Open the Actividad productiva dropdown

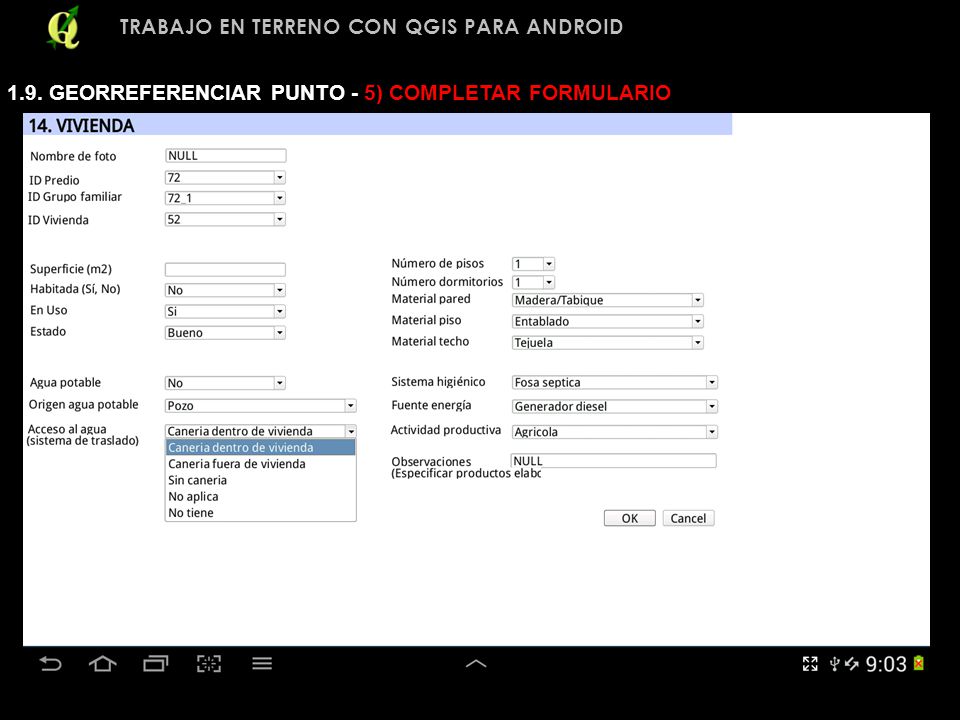point(615,432)
